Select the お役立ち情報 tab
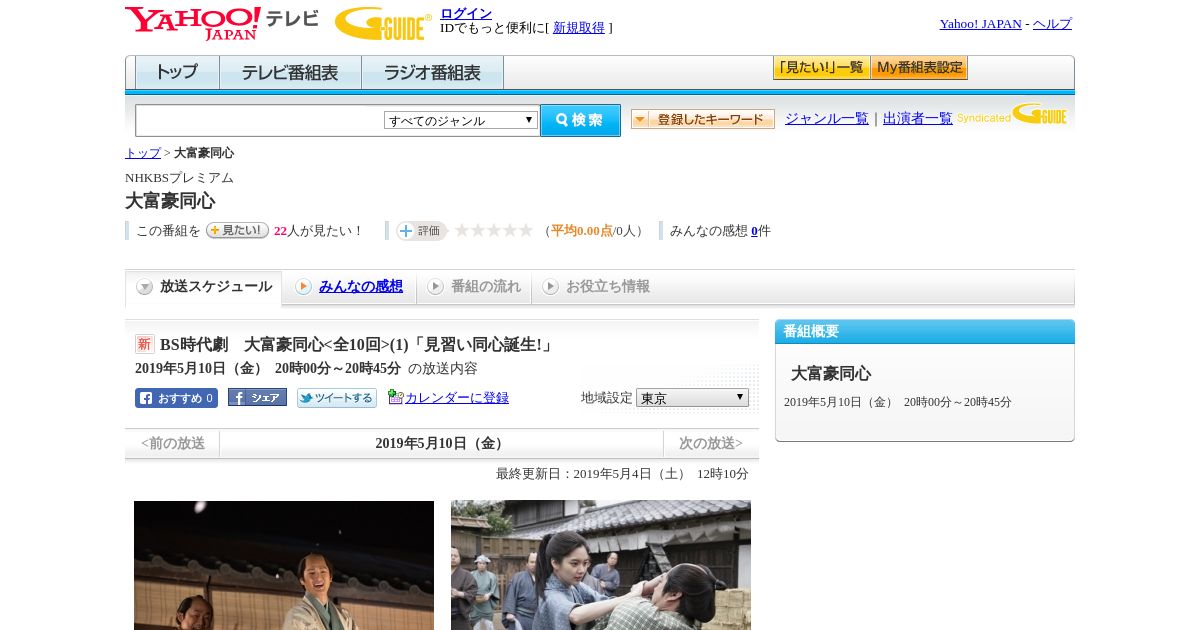1200x630 pixels. coord(596,287)
